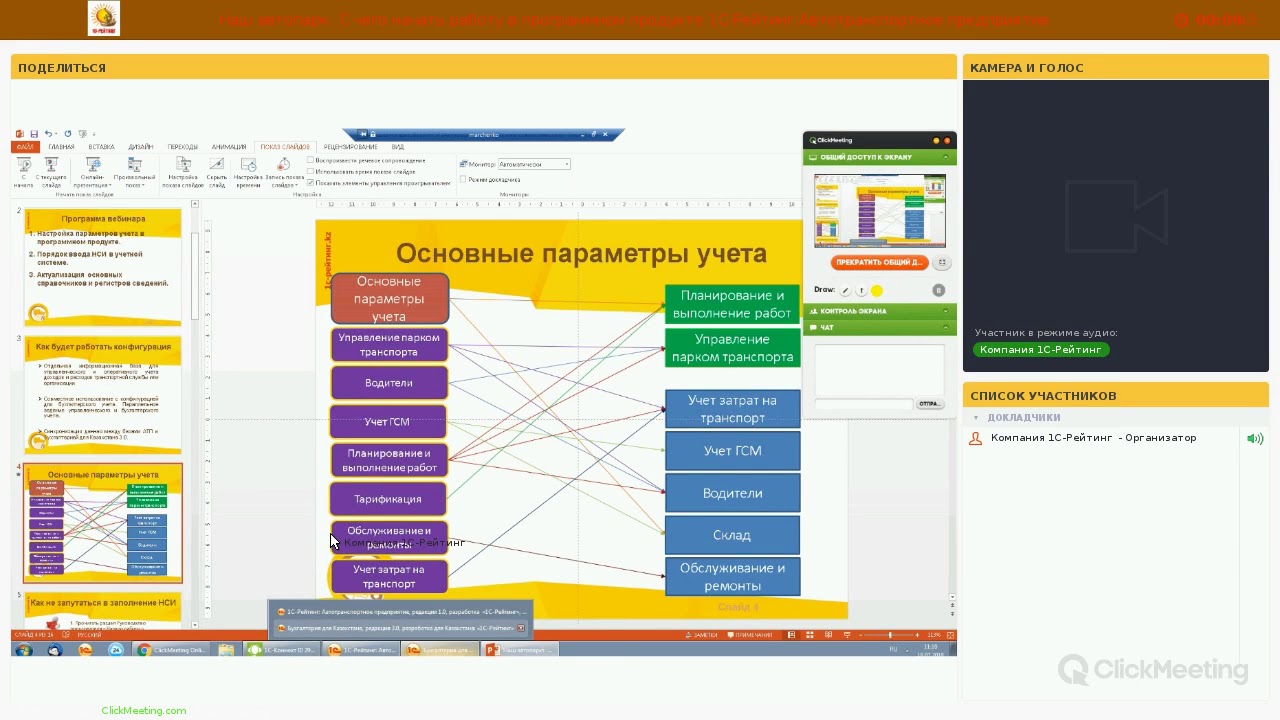The width and height of the screenshot is (1280, 720).
Task: Click ClickMeeting.com link at bottom
Action: pos(144,711)
